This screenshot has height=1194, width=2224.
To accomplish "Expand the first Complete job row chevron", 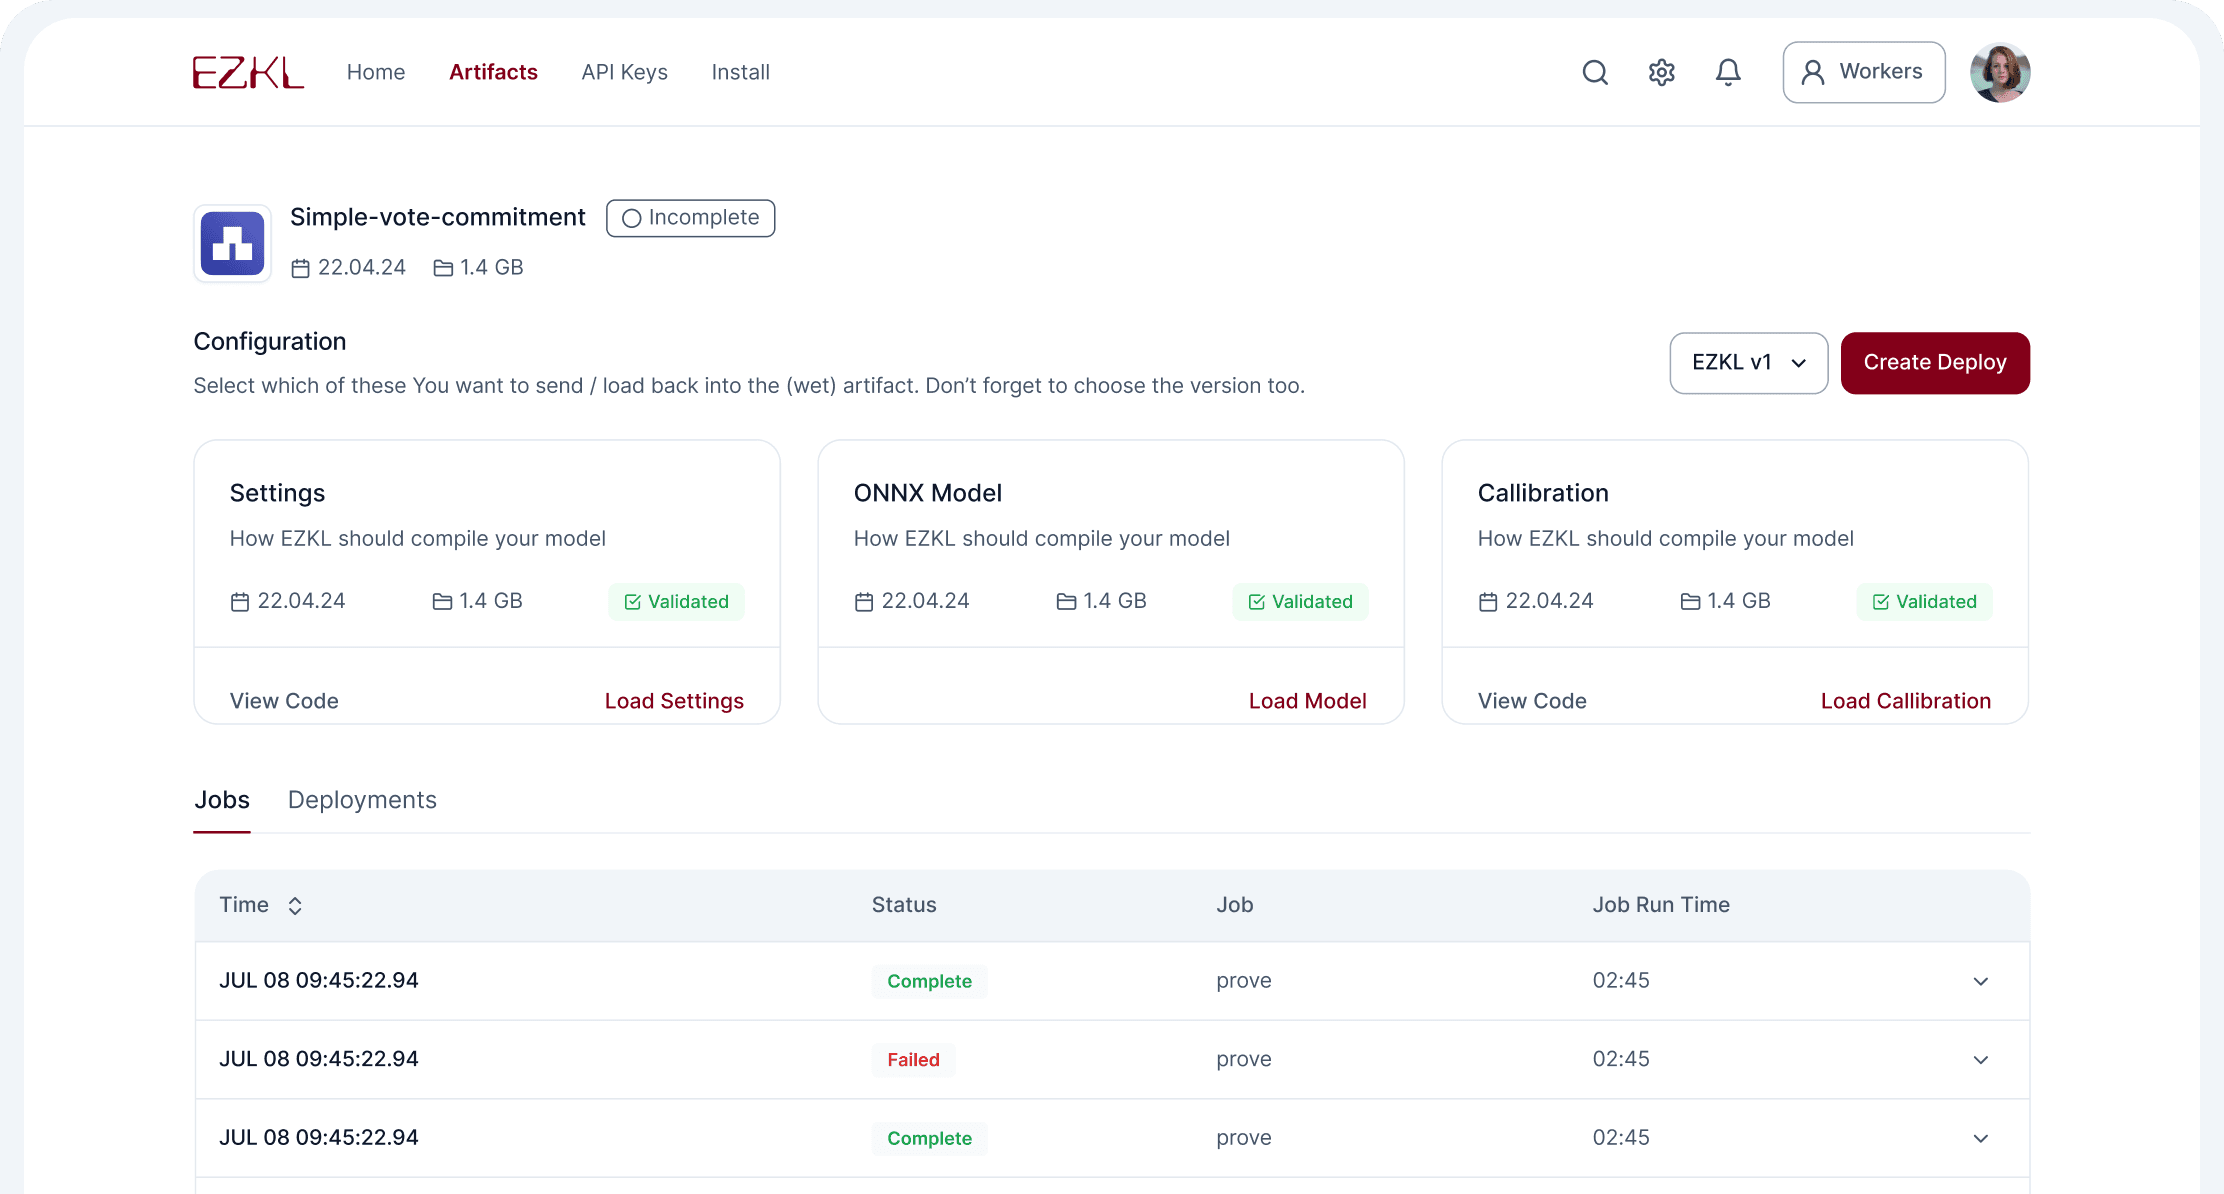I will (1980, 982).
